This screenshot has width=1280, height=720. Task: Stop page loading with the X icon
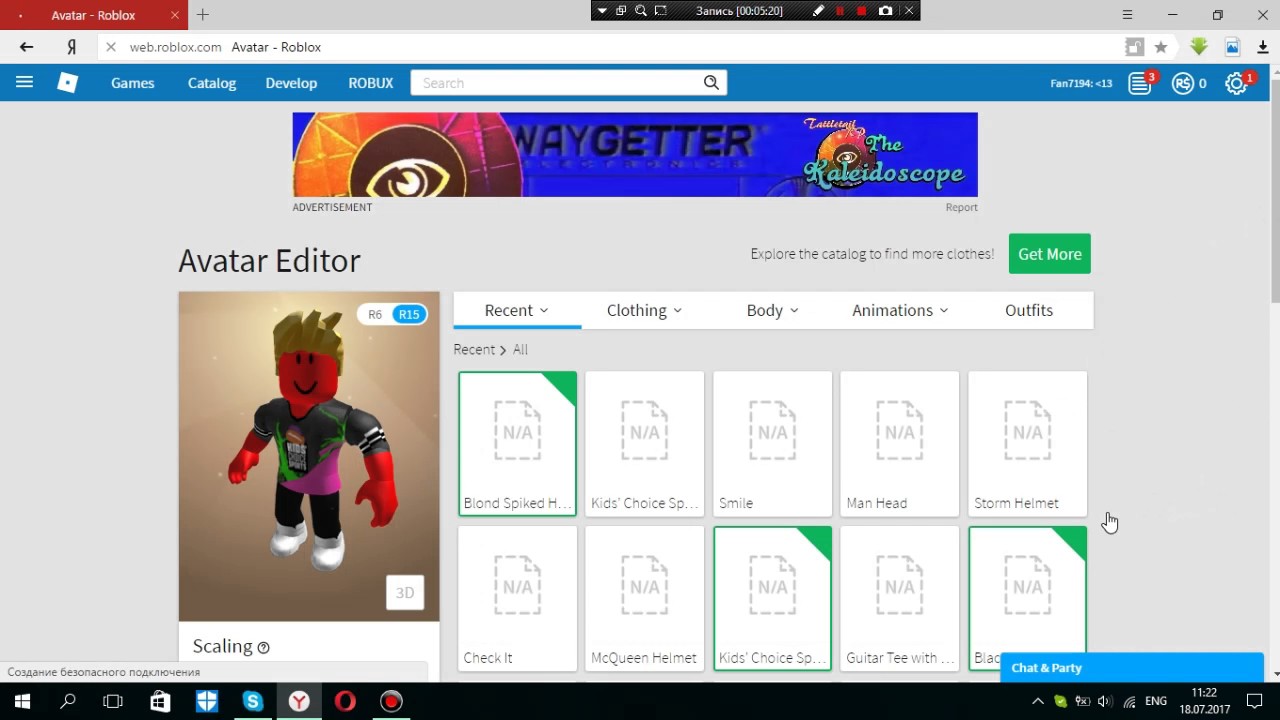tap(111, 47)
